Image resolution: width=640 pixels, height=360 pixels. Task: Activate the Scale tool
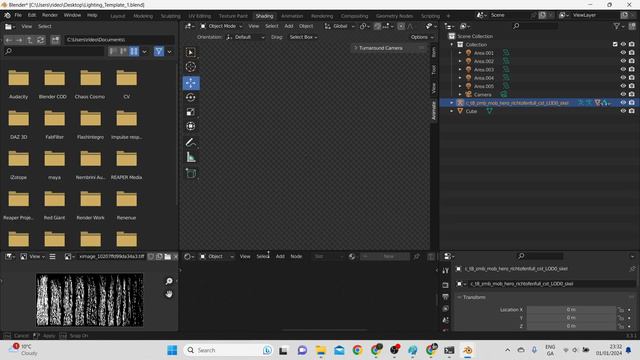tap(191, 112)
